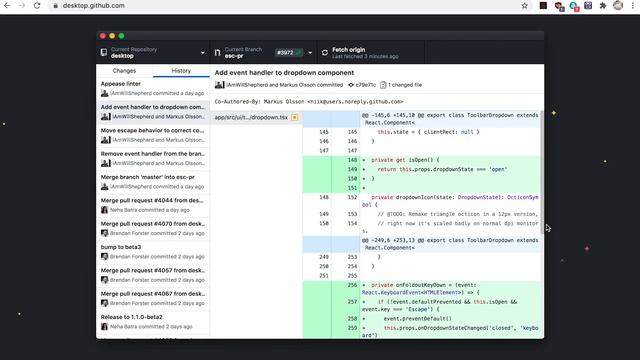Select the Appease linter commit
This screenshot has height=360, width=640.
[153, 88]
